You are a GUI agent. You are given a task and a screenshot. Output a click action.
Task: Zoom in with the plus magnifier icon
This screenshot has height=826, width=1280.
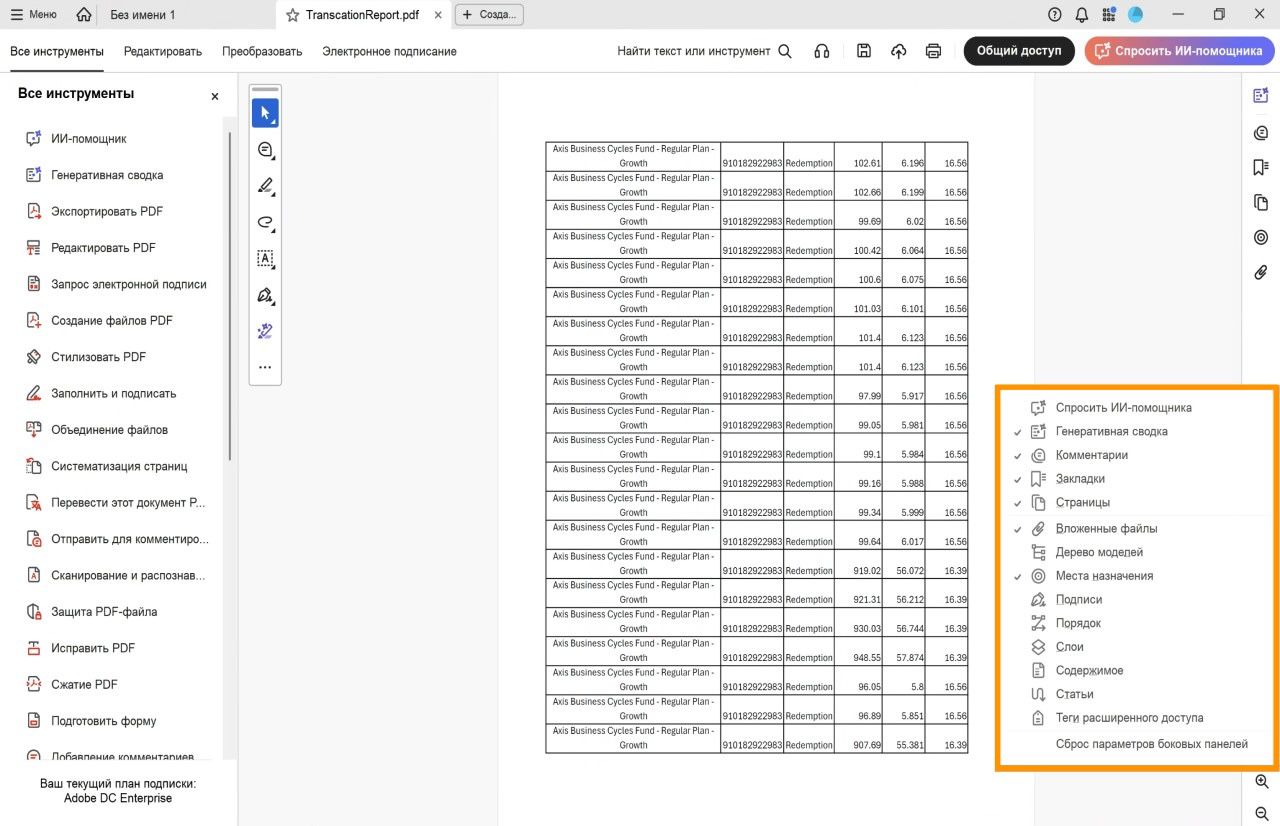click(x=1261, y=782)
